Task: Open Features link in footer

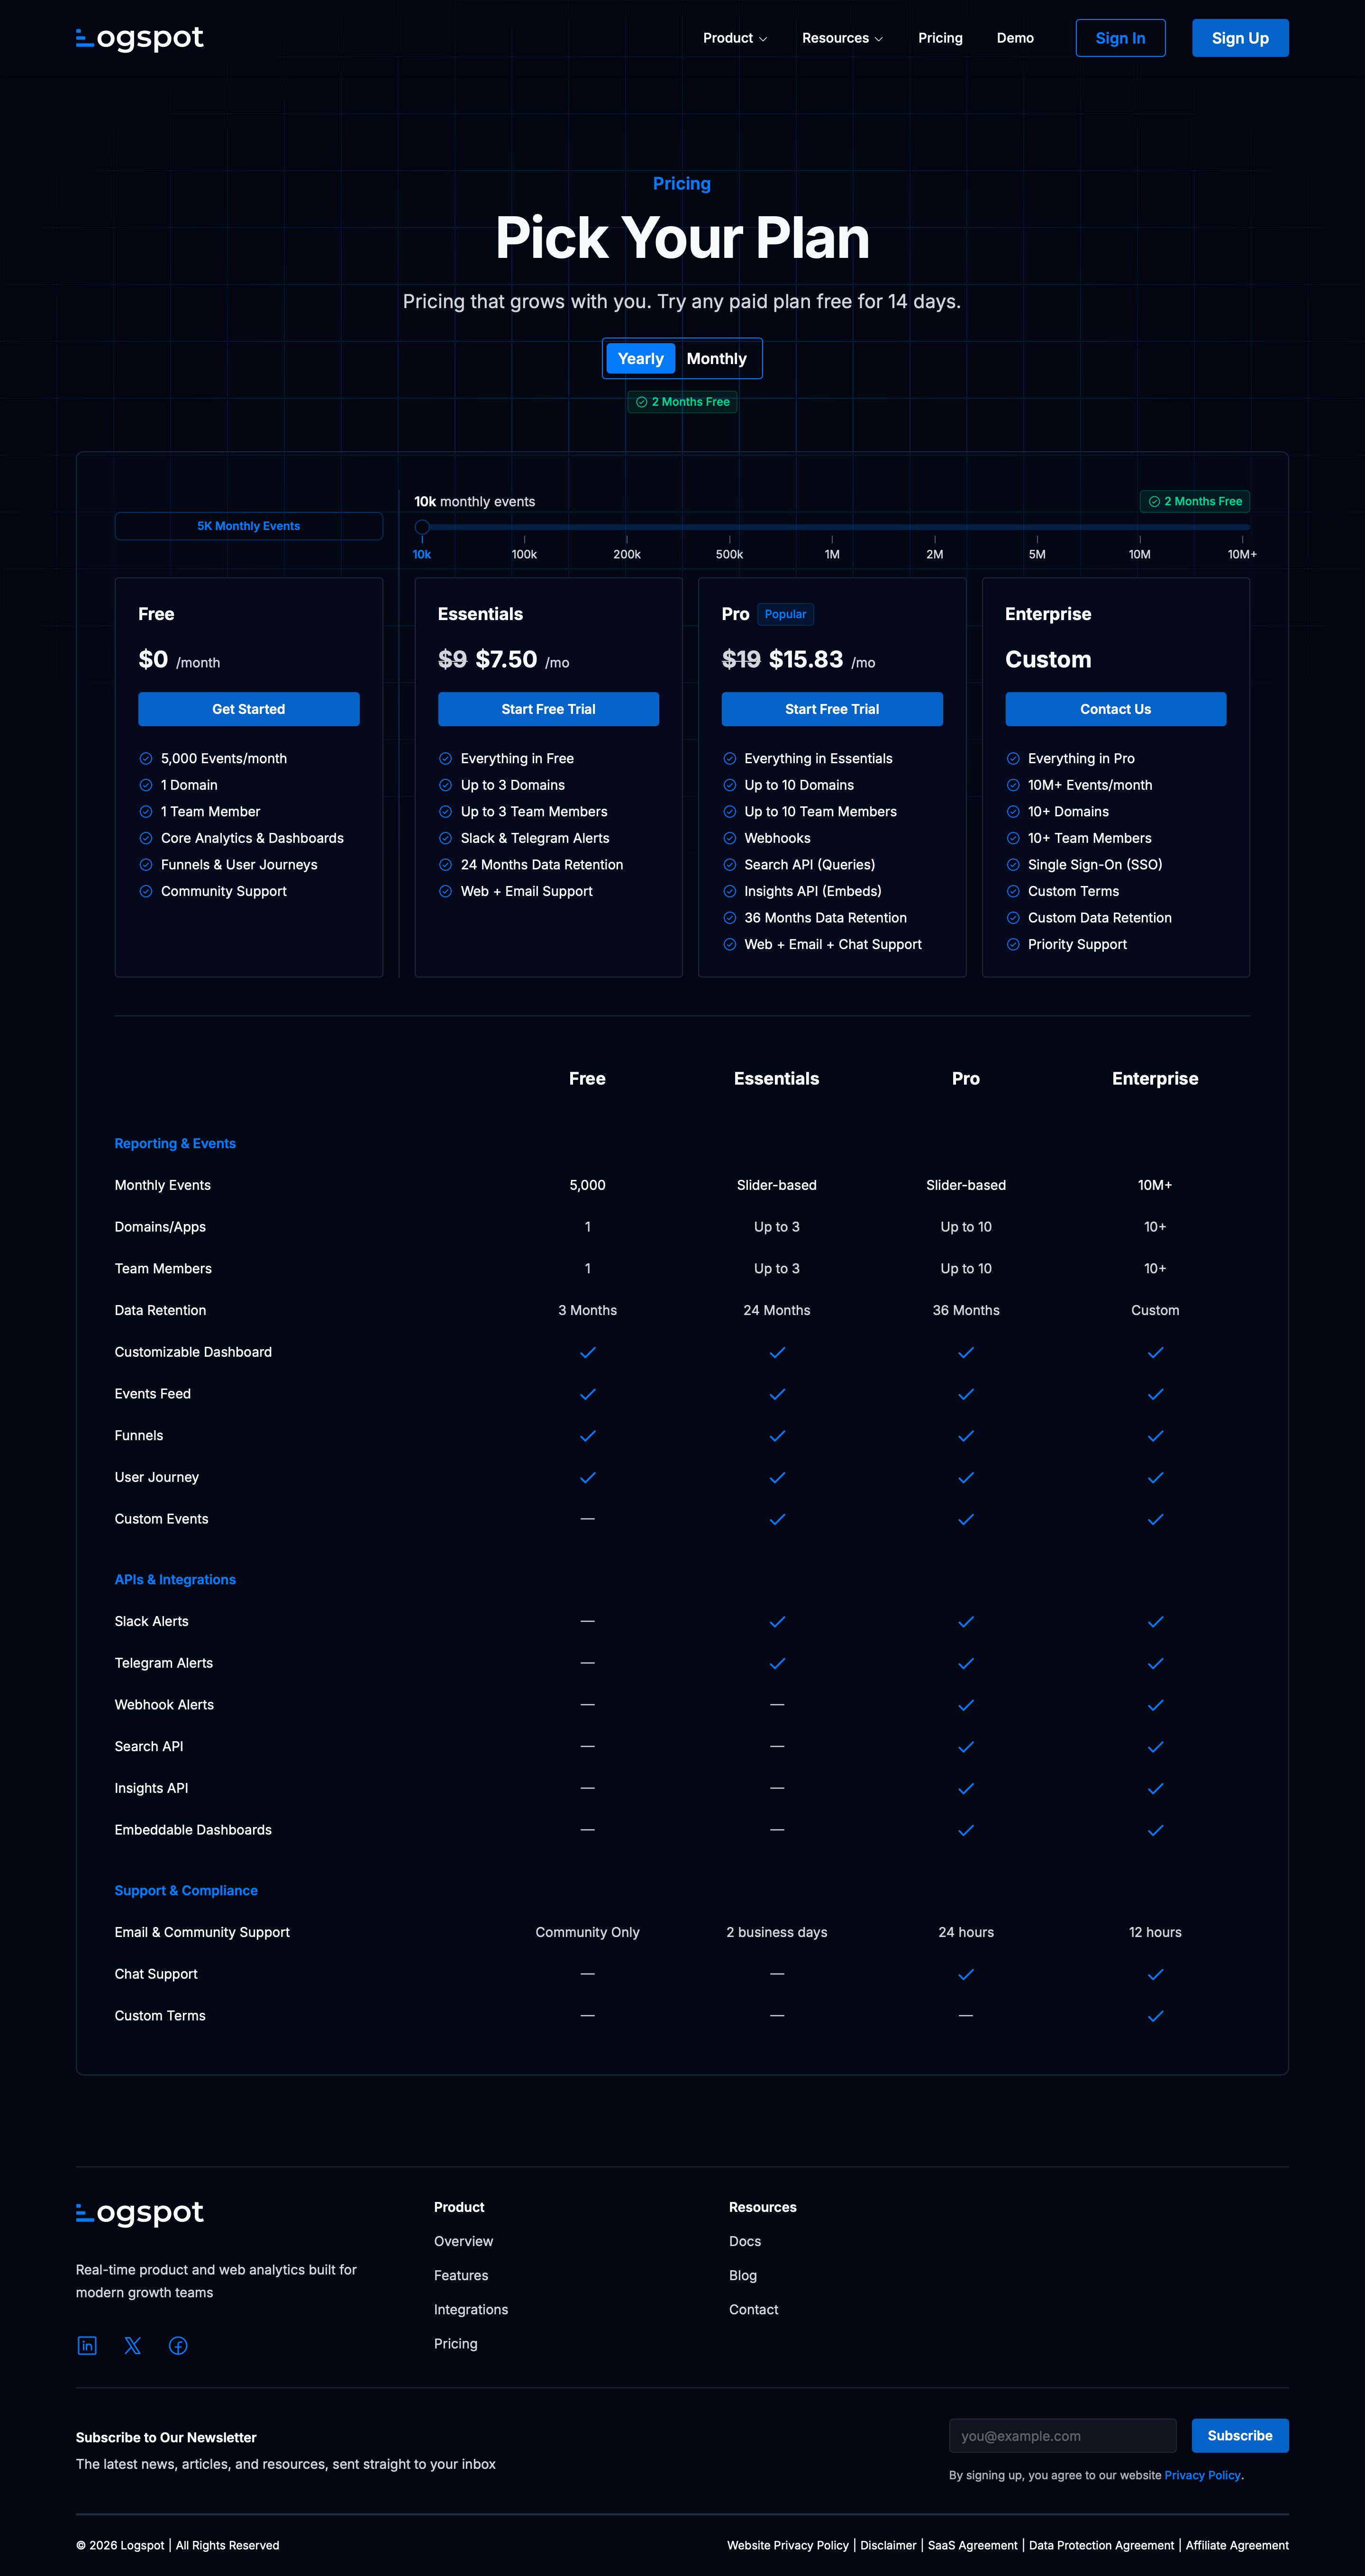Action: [461, 2275]
